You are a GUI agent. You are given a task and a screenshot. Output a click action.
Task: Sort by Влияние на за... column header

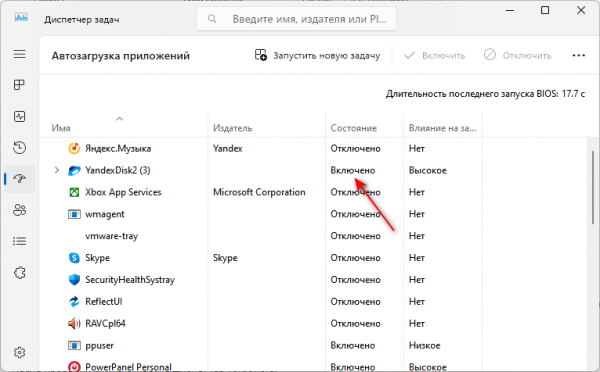click(442, 128)
